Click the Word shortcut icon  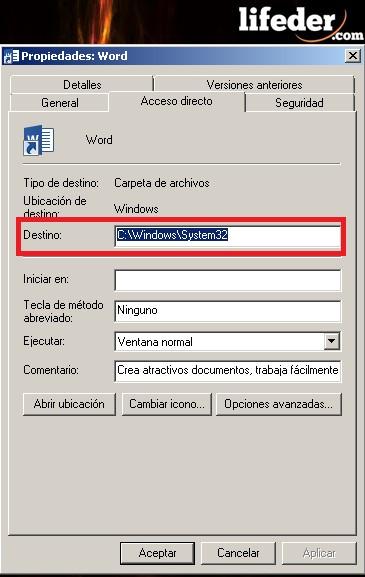[39, 140]
